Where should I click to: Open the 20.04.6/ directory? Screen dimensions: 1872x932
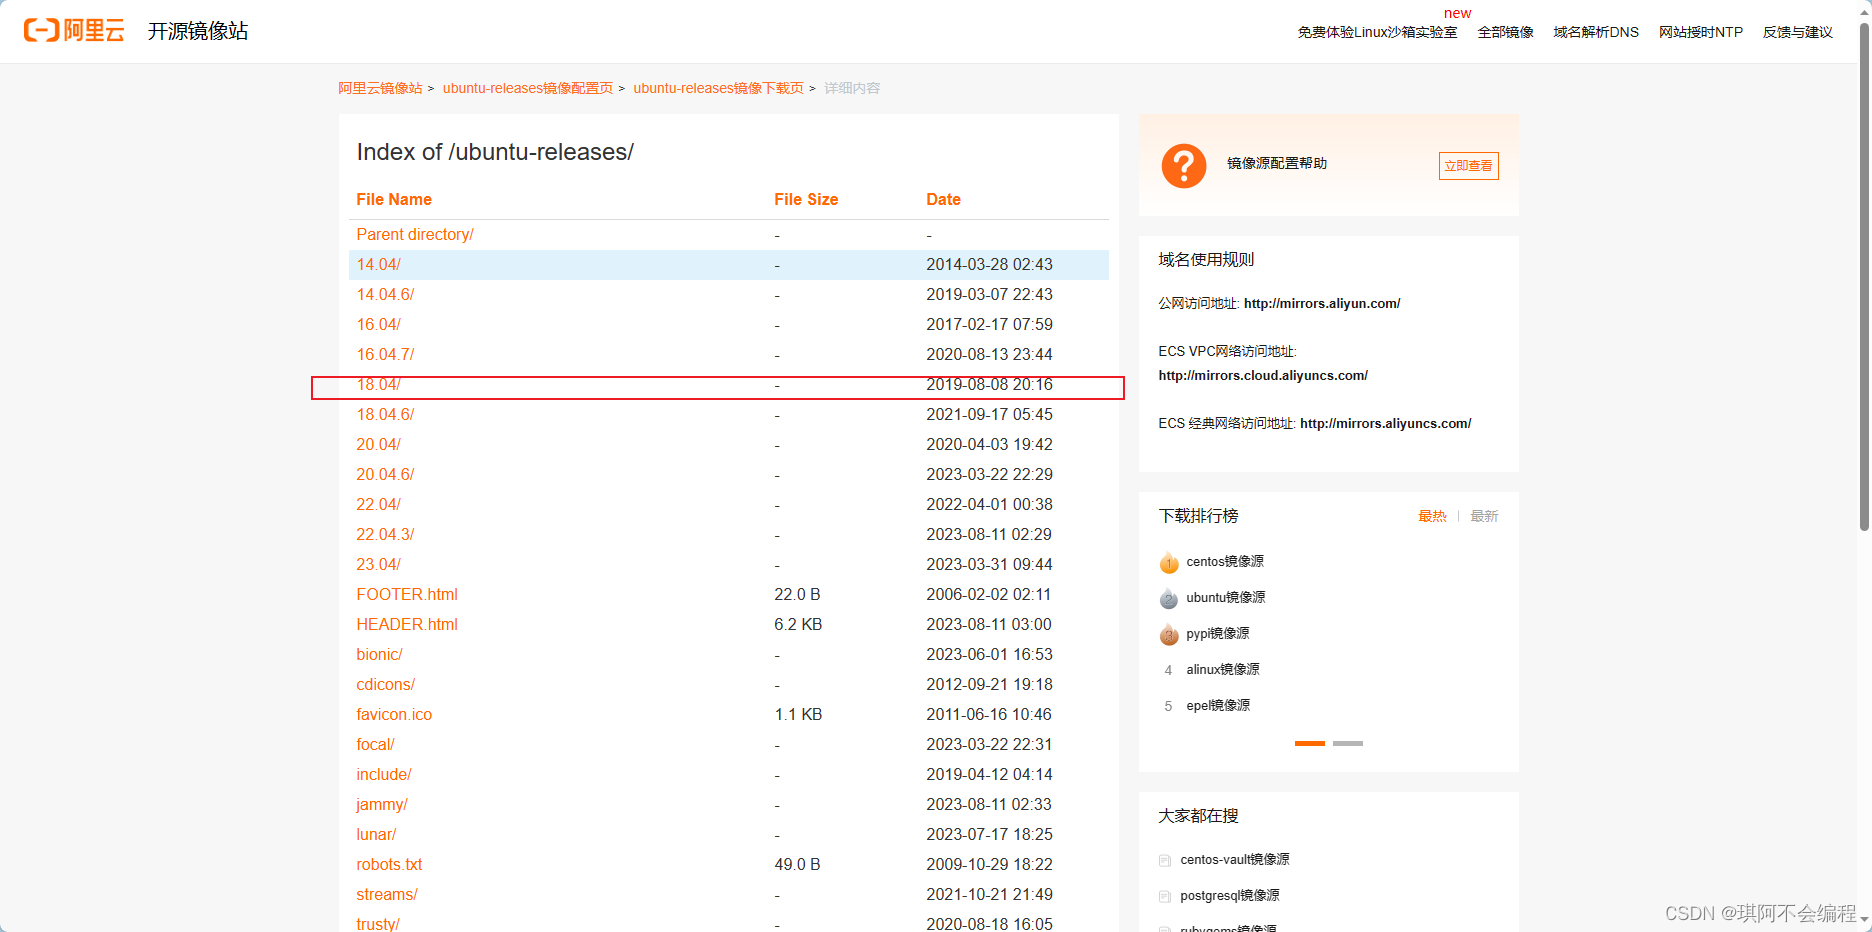click(x=385, y=474)
